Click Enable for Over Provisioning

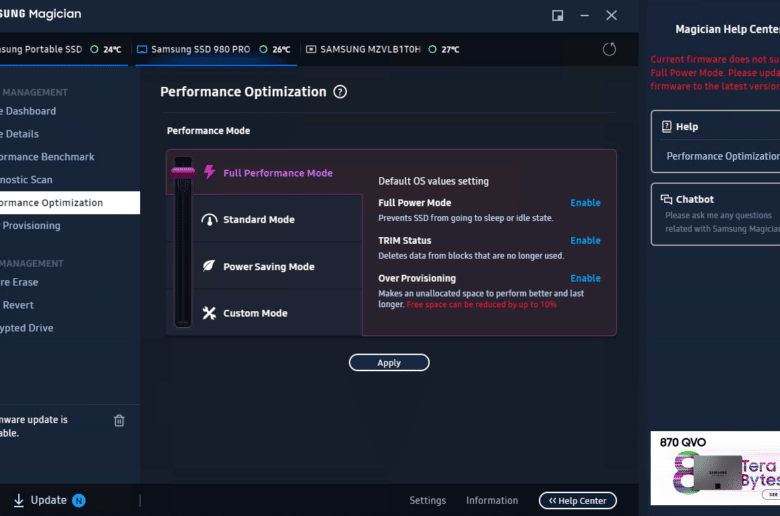click(x=585, y=278)
